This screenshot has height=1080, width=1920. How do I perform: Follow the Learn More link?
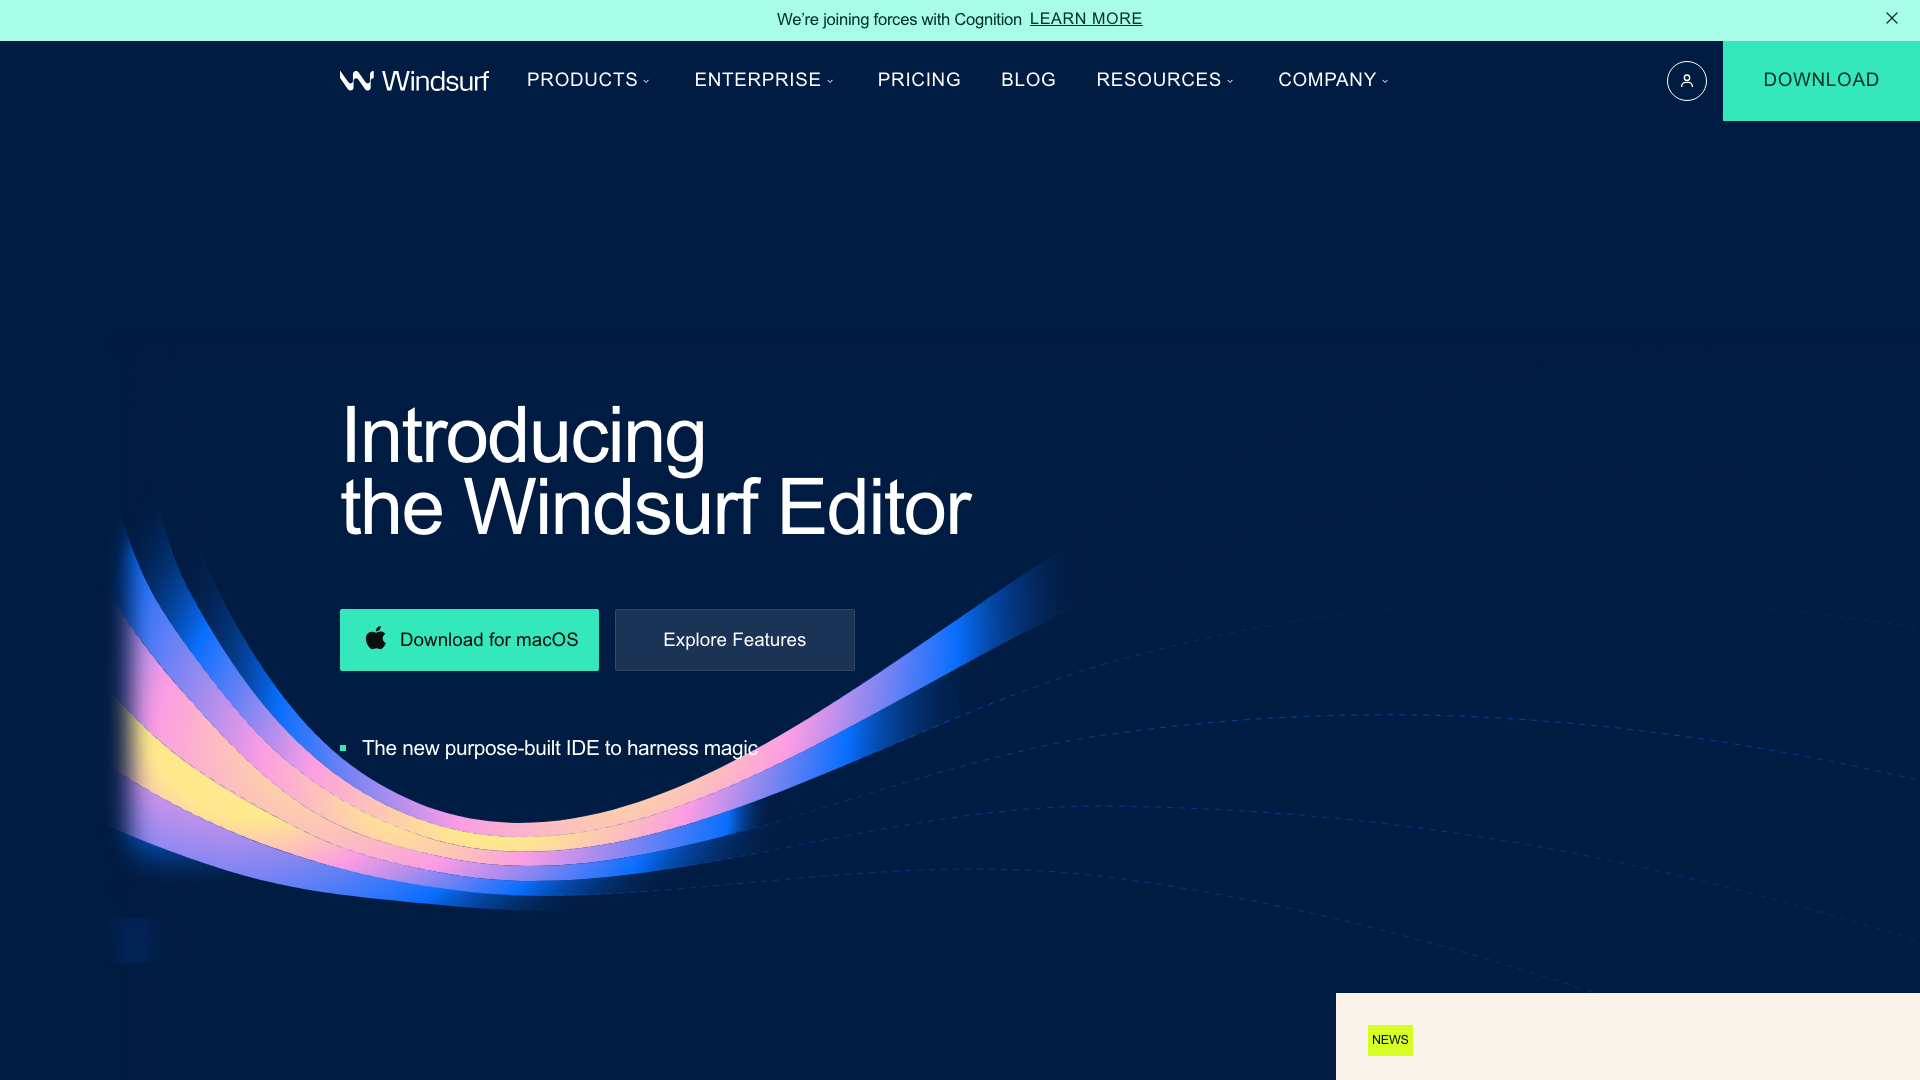coord(1086,19)
